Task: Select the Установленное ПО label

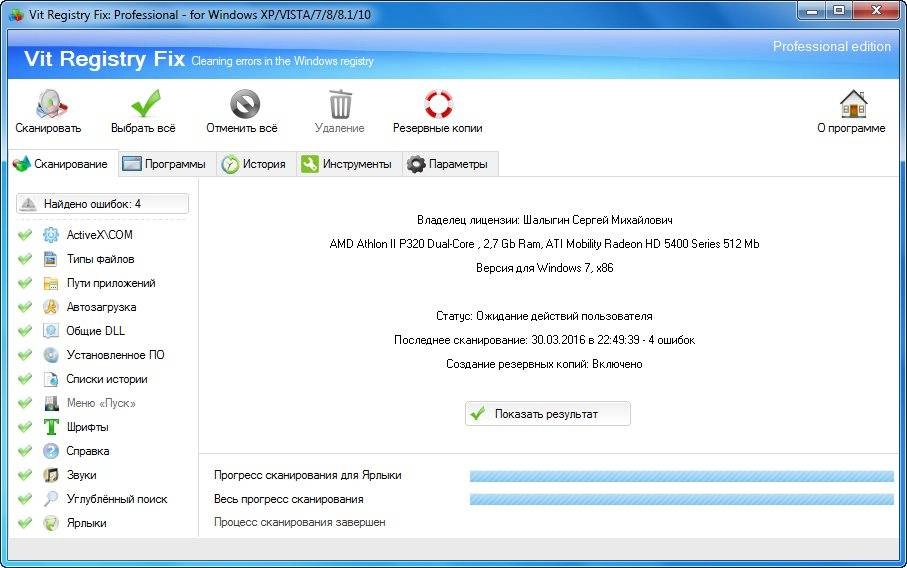Action: tap(115, 355)
